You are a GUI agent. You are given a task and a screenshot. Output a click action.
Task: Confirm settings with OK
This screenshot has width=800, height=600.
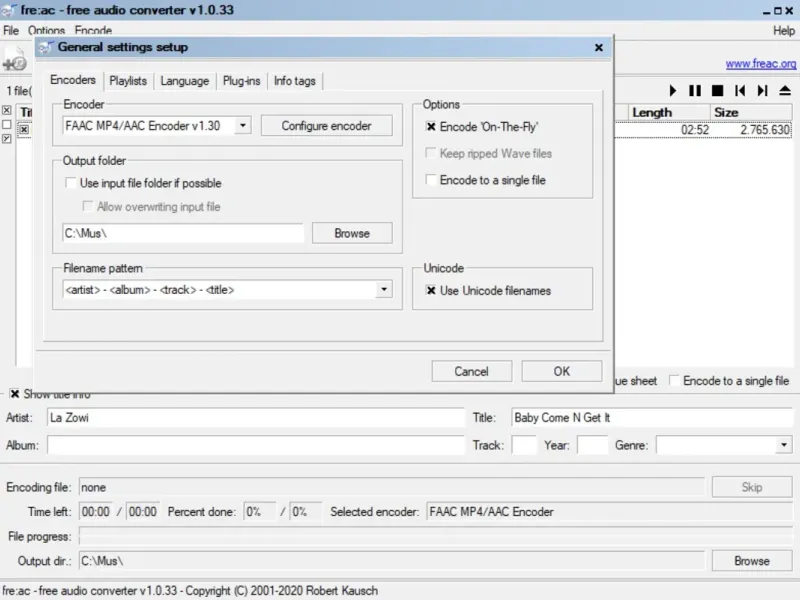pos(562,371)
